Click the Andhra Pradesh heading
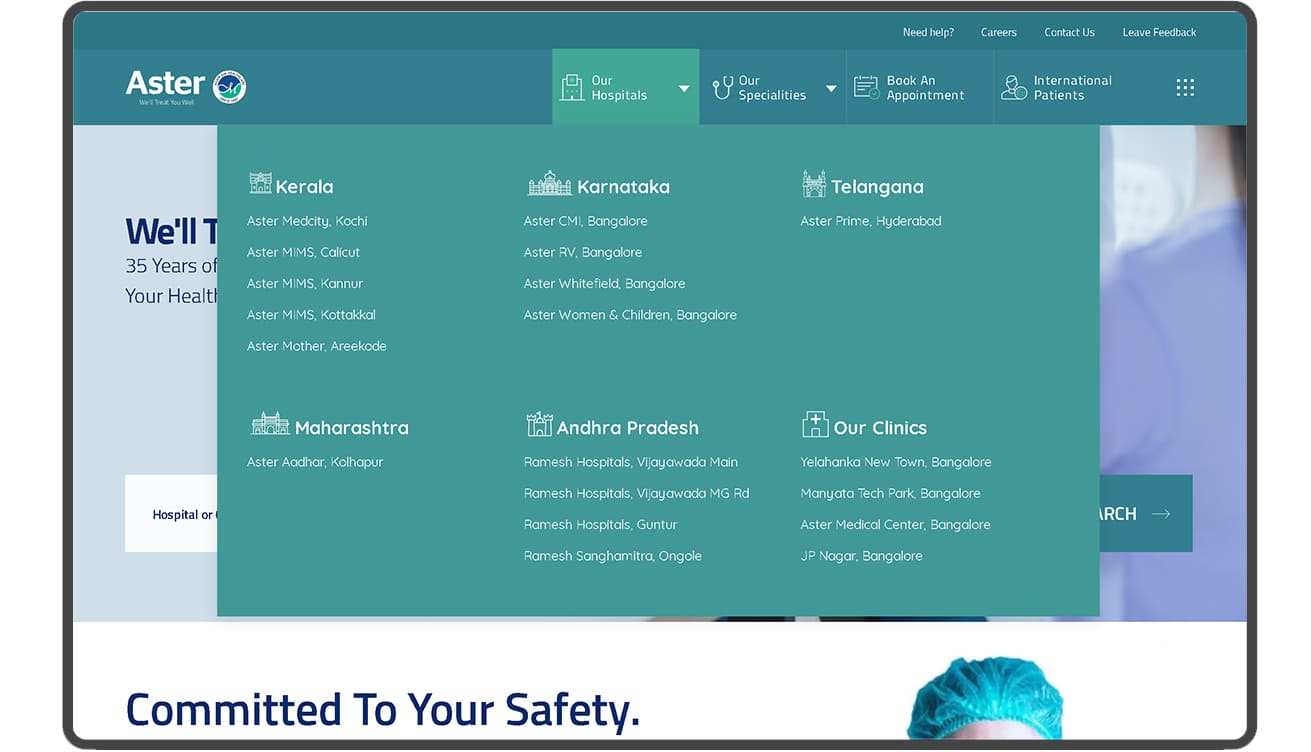This screenshot has width=1311, height=752. [x=627, y=428]
